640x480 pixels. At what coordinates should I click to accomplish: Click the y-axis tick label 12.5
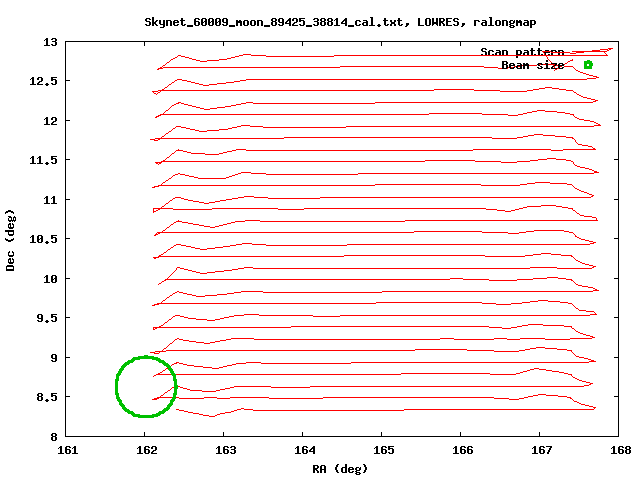(43, 81)
